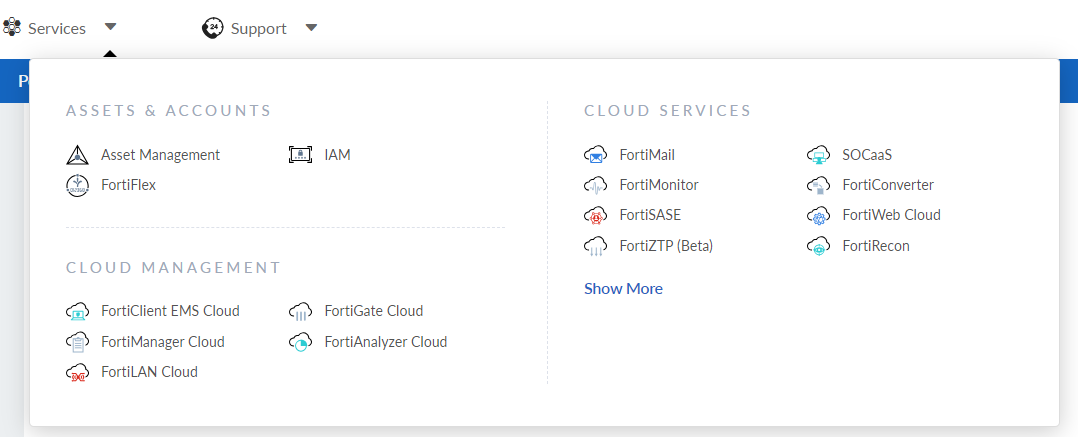Launch FortiClient EMS Cloud
This screenshot has width=1078, height=437.
[170, 311]
